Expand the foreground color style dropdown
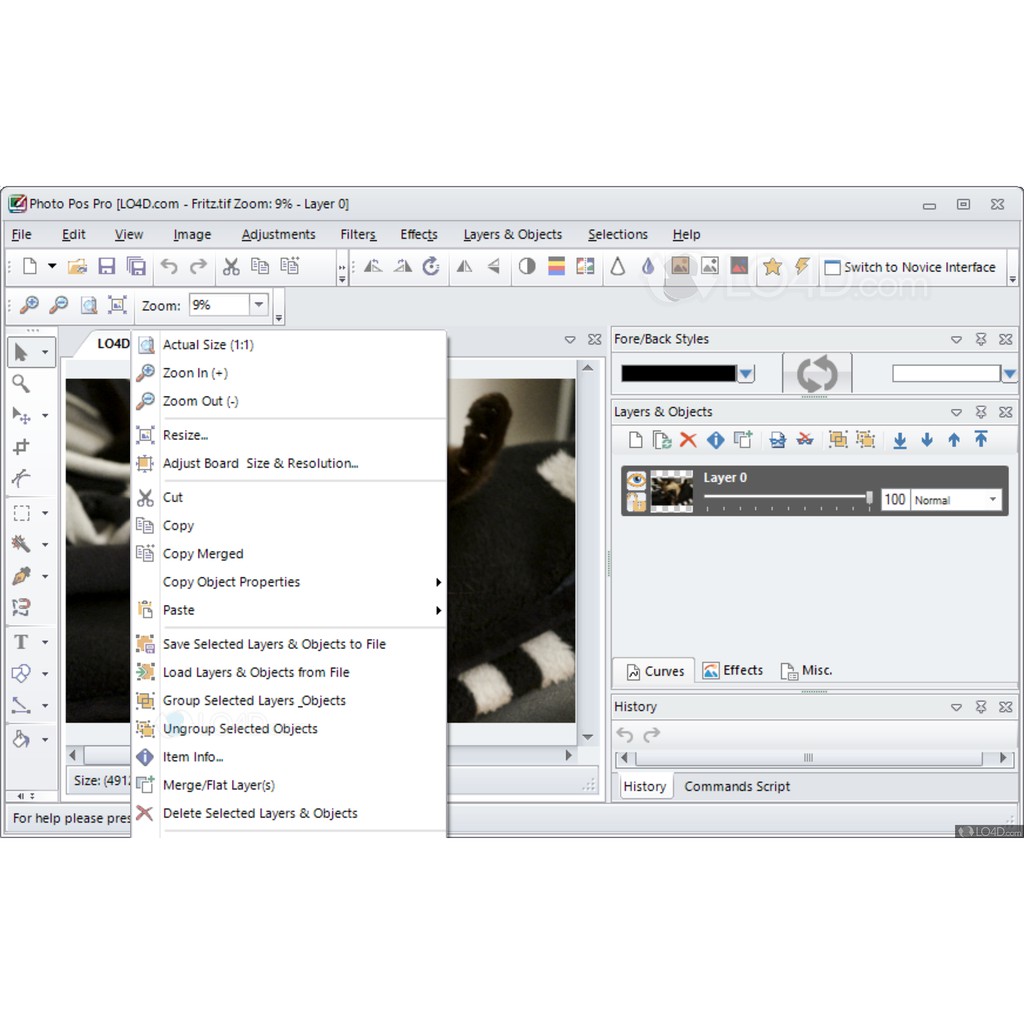 click(x=745, y=374)
